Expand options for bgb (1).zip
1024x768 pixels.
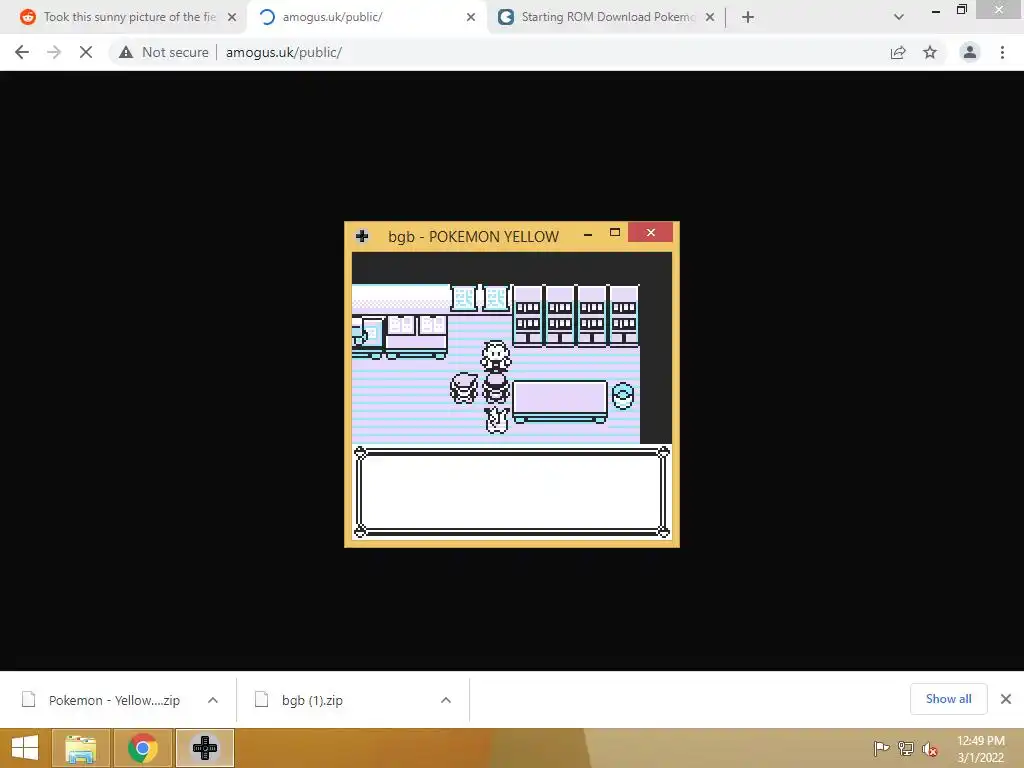446,700
